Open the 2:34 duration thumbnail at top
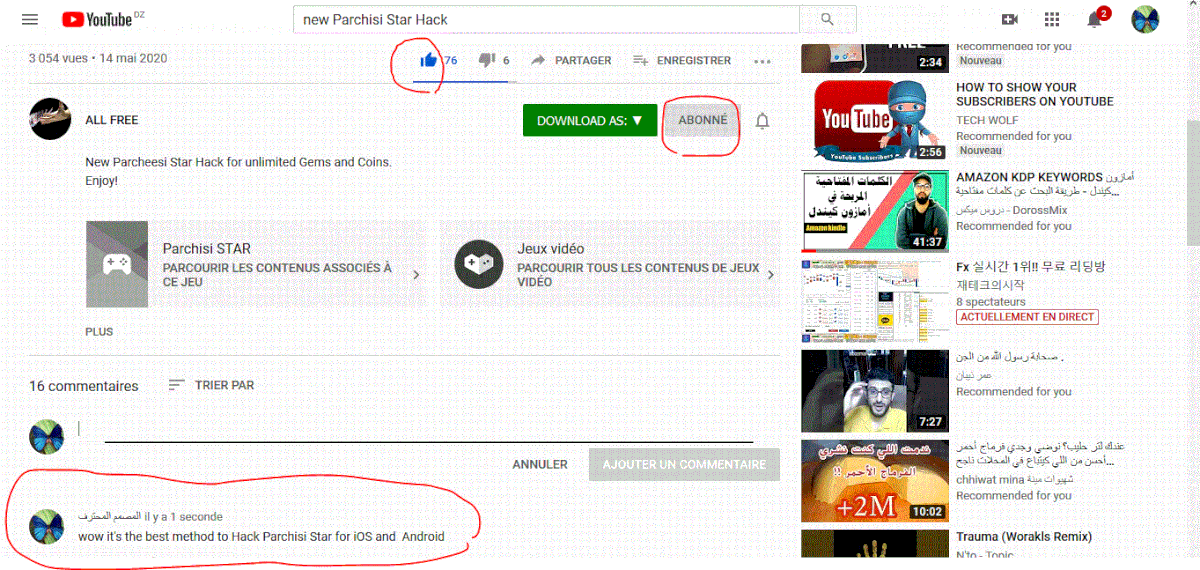Screen dimensions: 1200x570 (x=875, y=58)
